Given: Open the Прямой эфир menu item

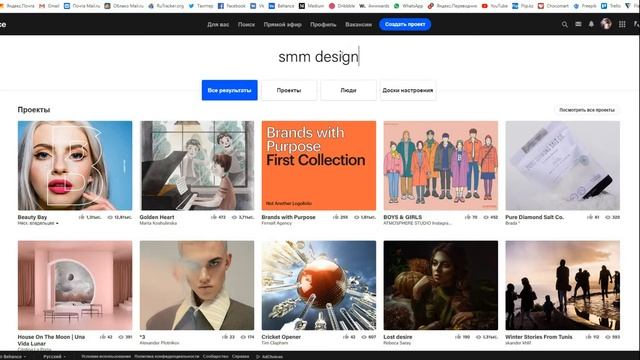Looking at the screenshot, I should (282, 24).
